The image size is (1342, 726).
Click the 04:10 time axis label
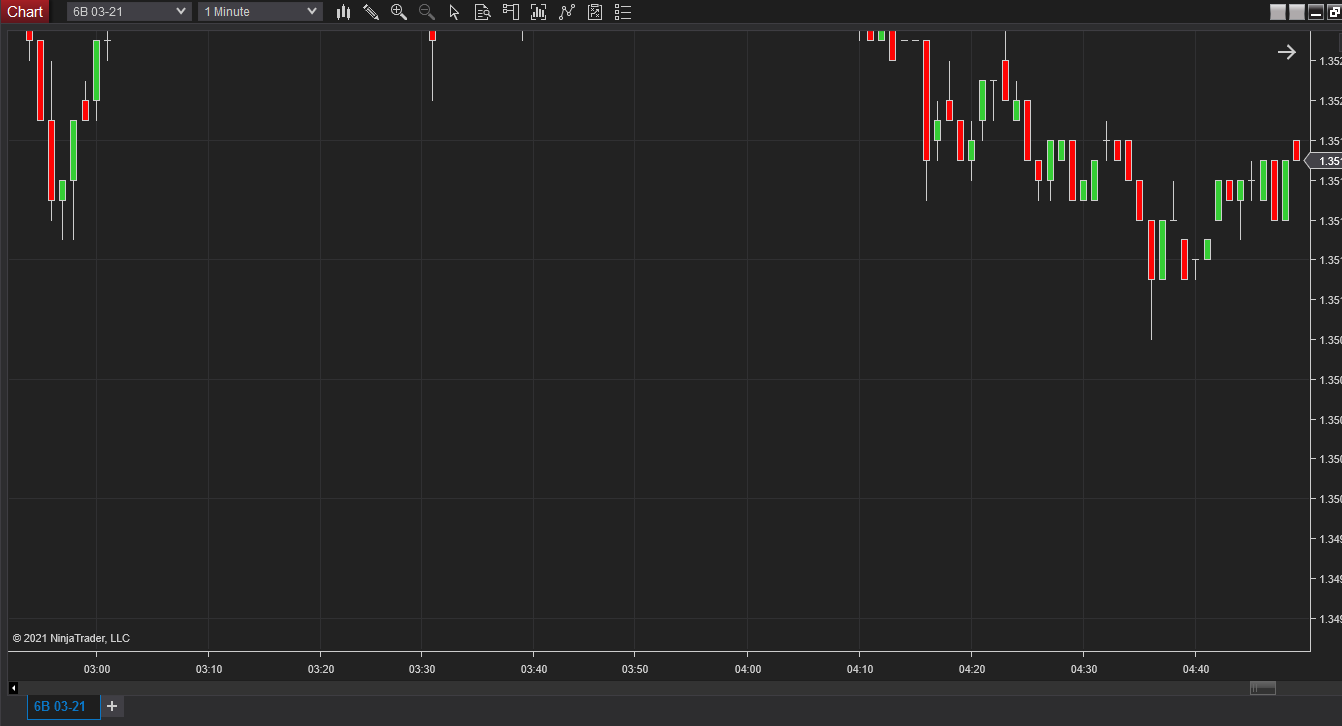pyautogui.click(x=860, y=669)
